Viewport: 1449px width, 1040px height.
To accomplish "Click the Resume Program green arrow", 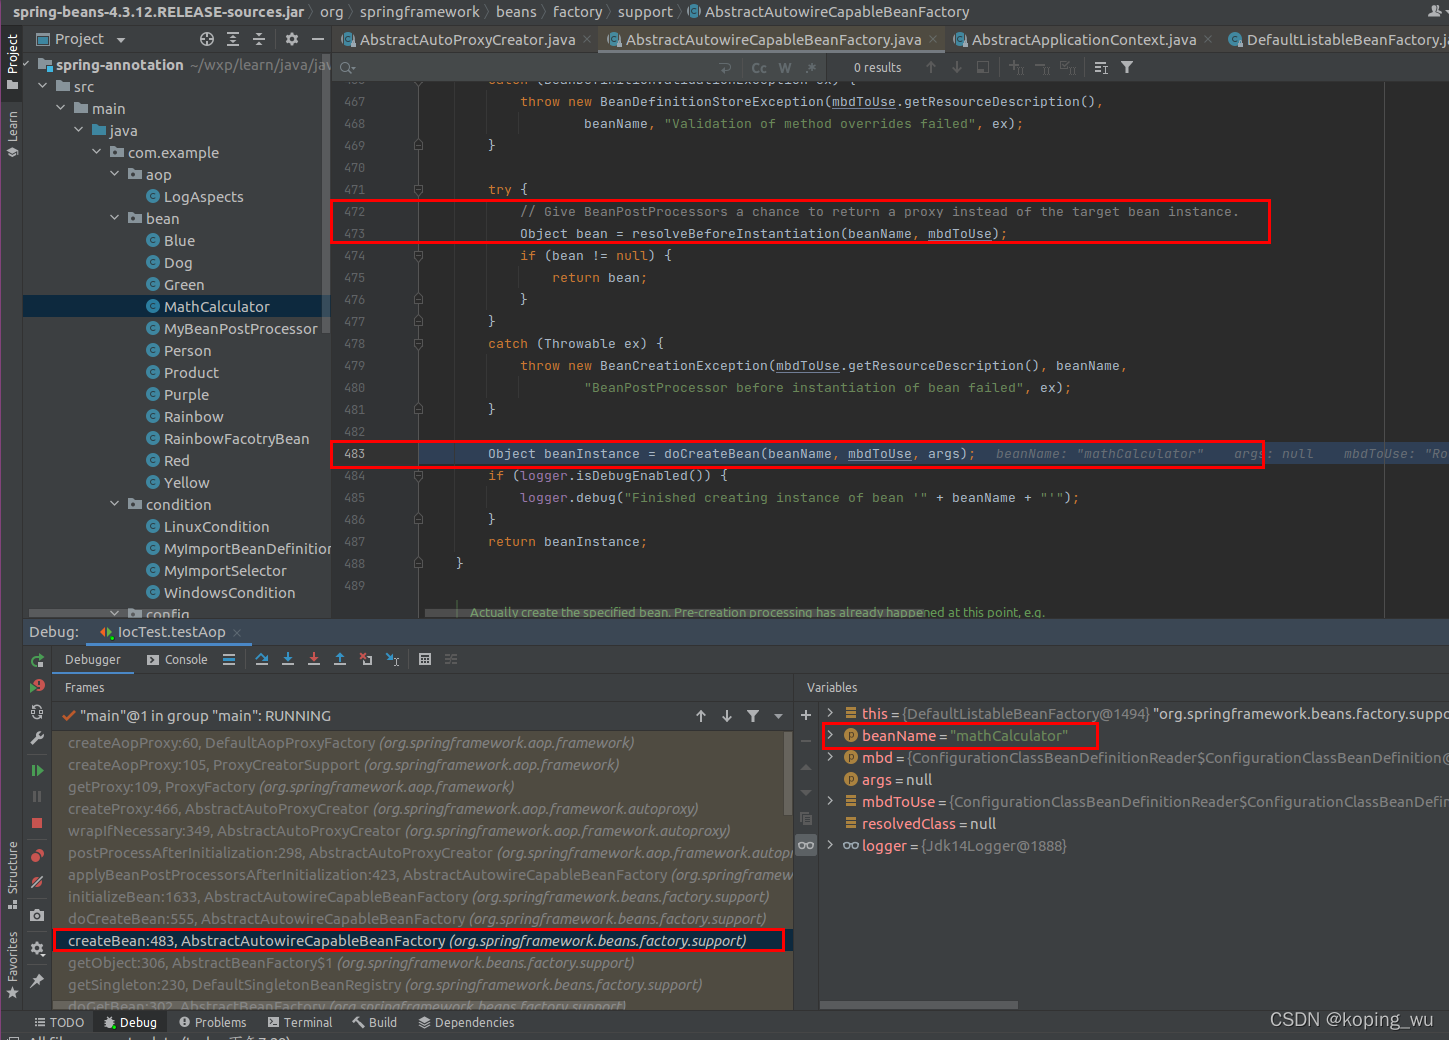I will click(x=37, y=770).
